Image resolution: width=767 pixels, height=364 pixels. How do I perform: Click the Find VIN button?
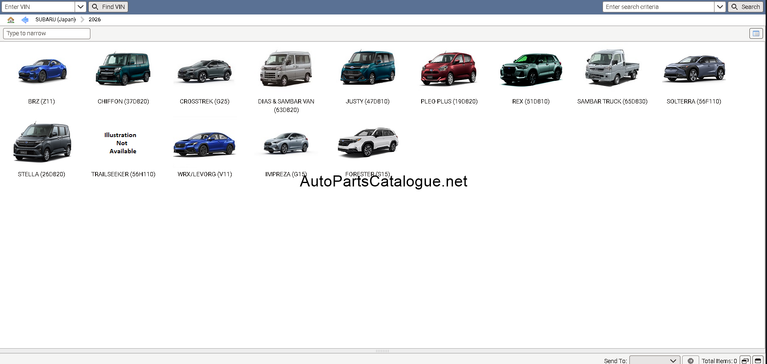click(108, 7)
